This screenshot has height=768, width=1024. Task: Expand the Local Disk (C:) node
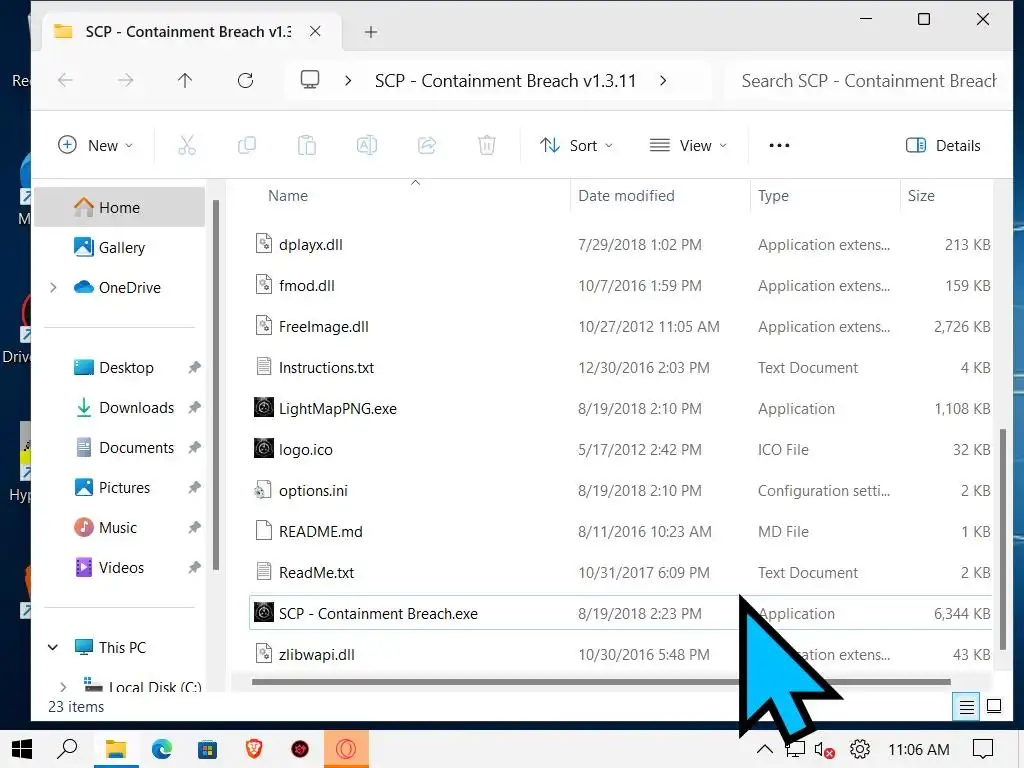(63, 687)
